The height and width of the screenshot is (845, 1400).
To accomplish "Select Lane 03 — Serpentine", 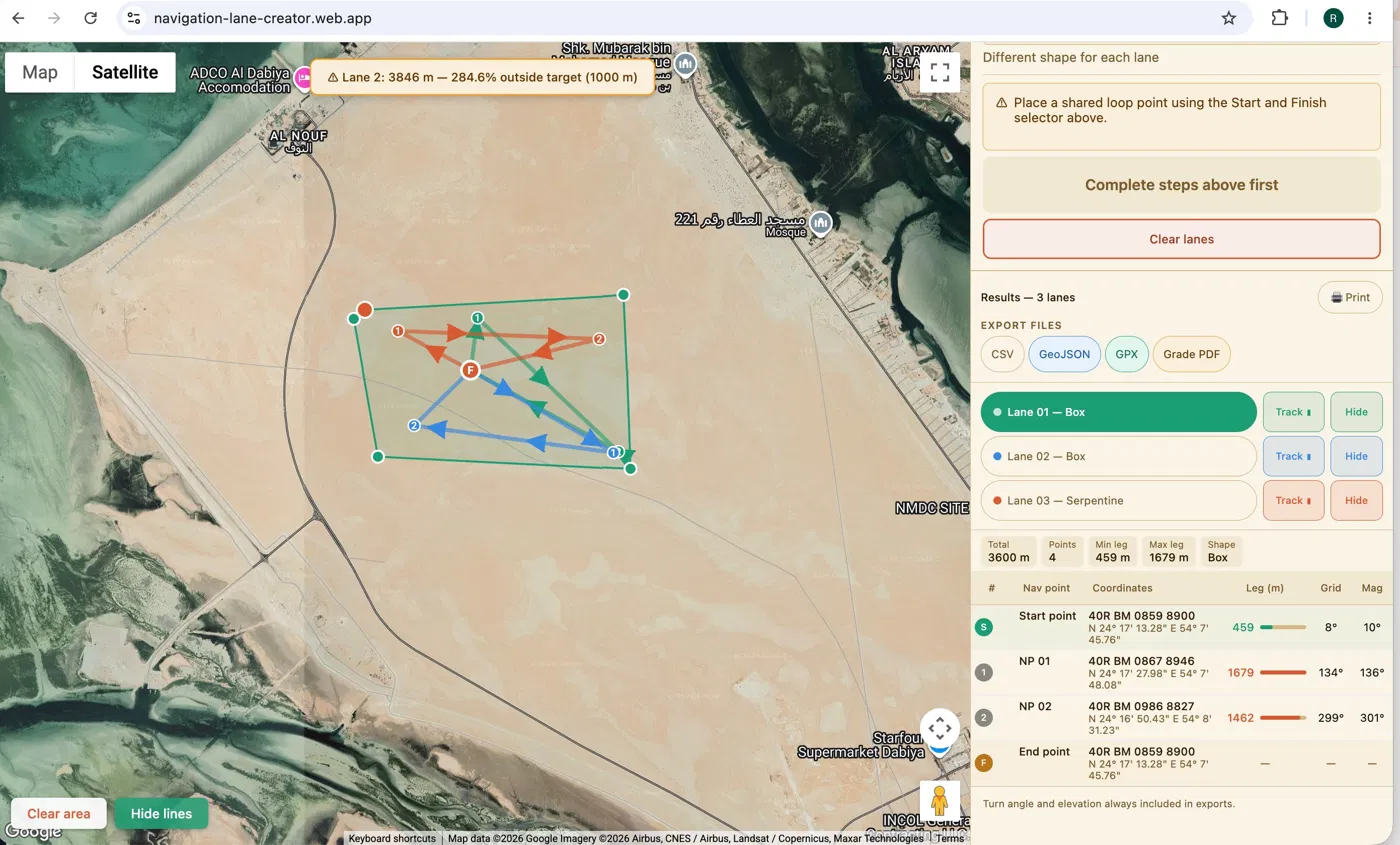I will point(1118,500).
